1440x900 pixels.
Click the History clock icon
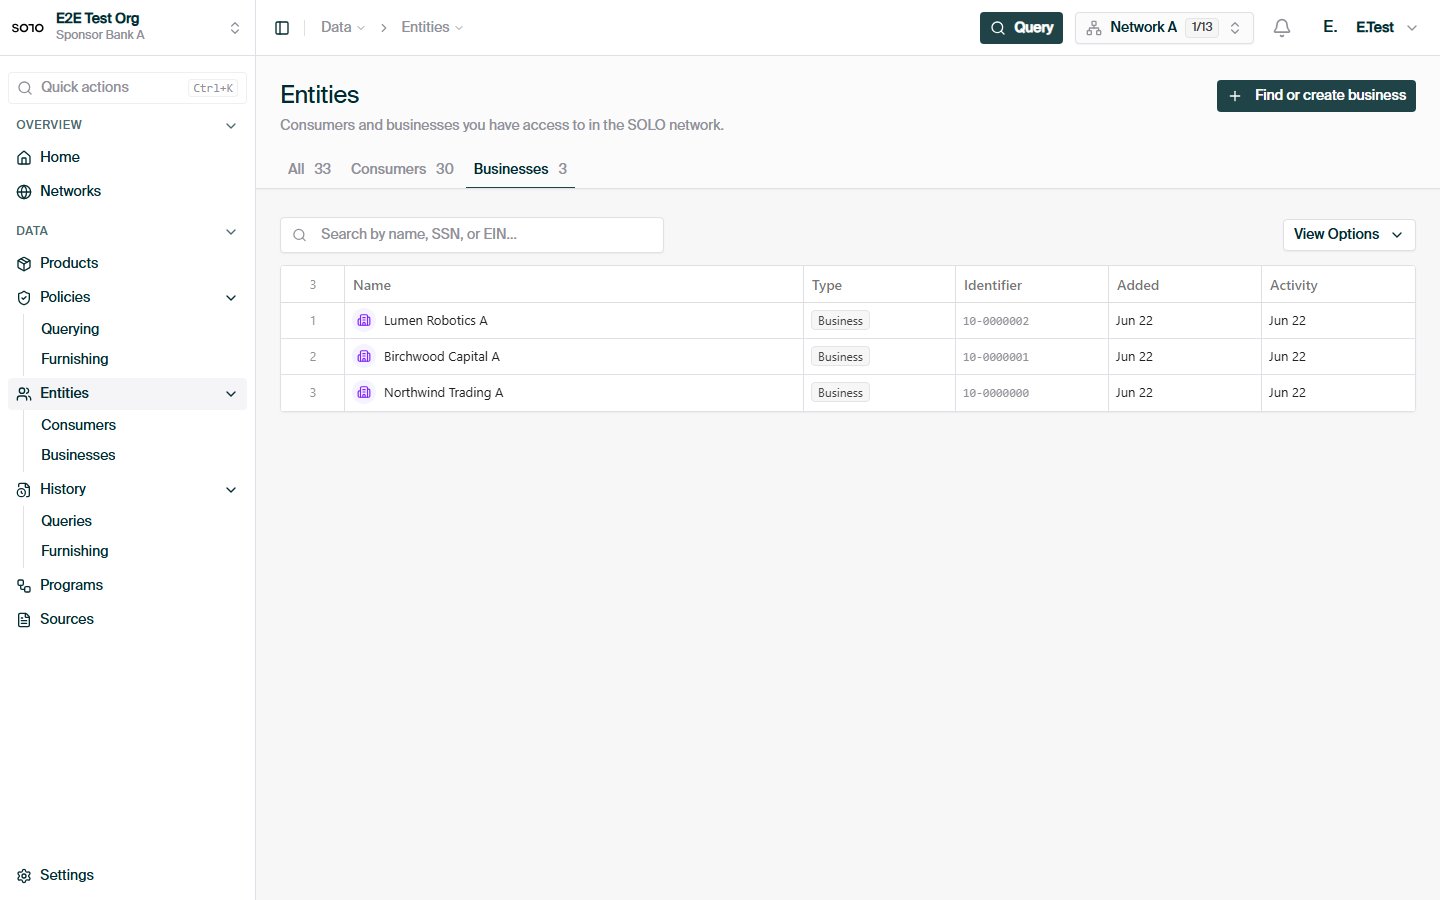click(x=24, y=490)
